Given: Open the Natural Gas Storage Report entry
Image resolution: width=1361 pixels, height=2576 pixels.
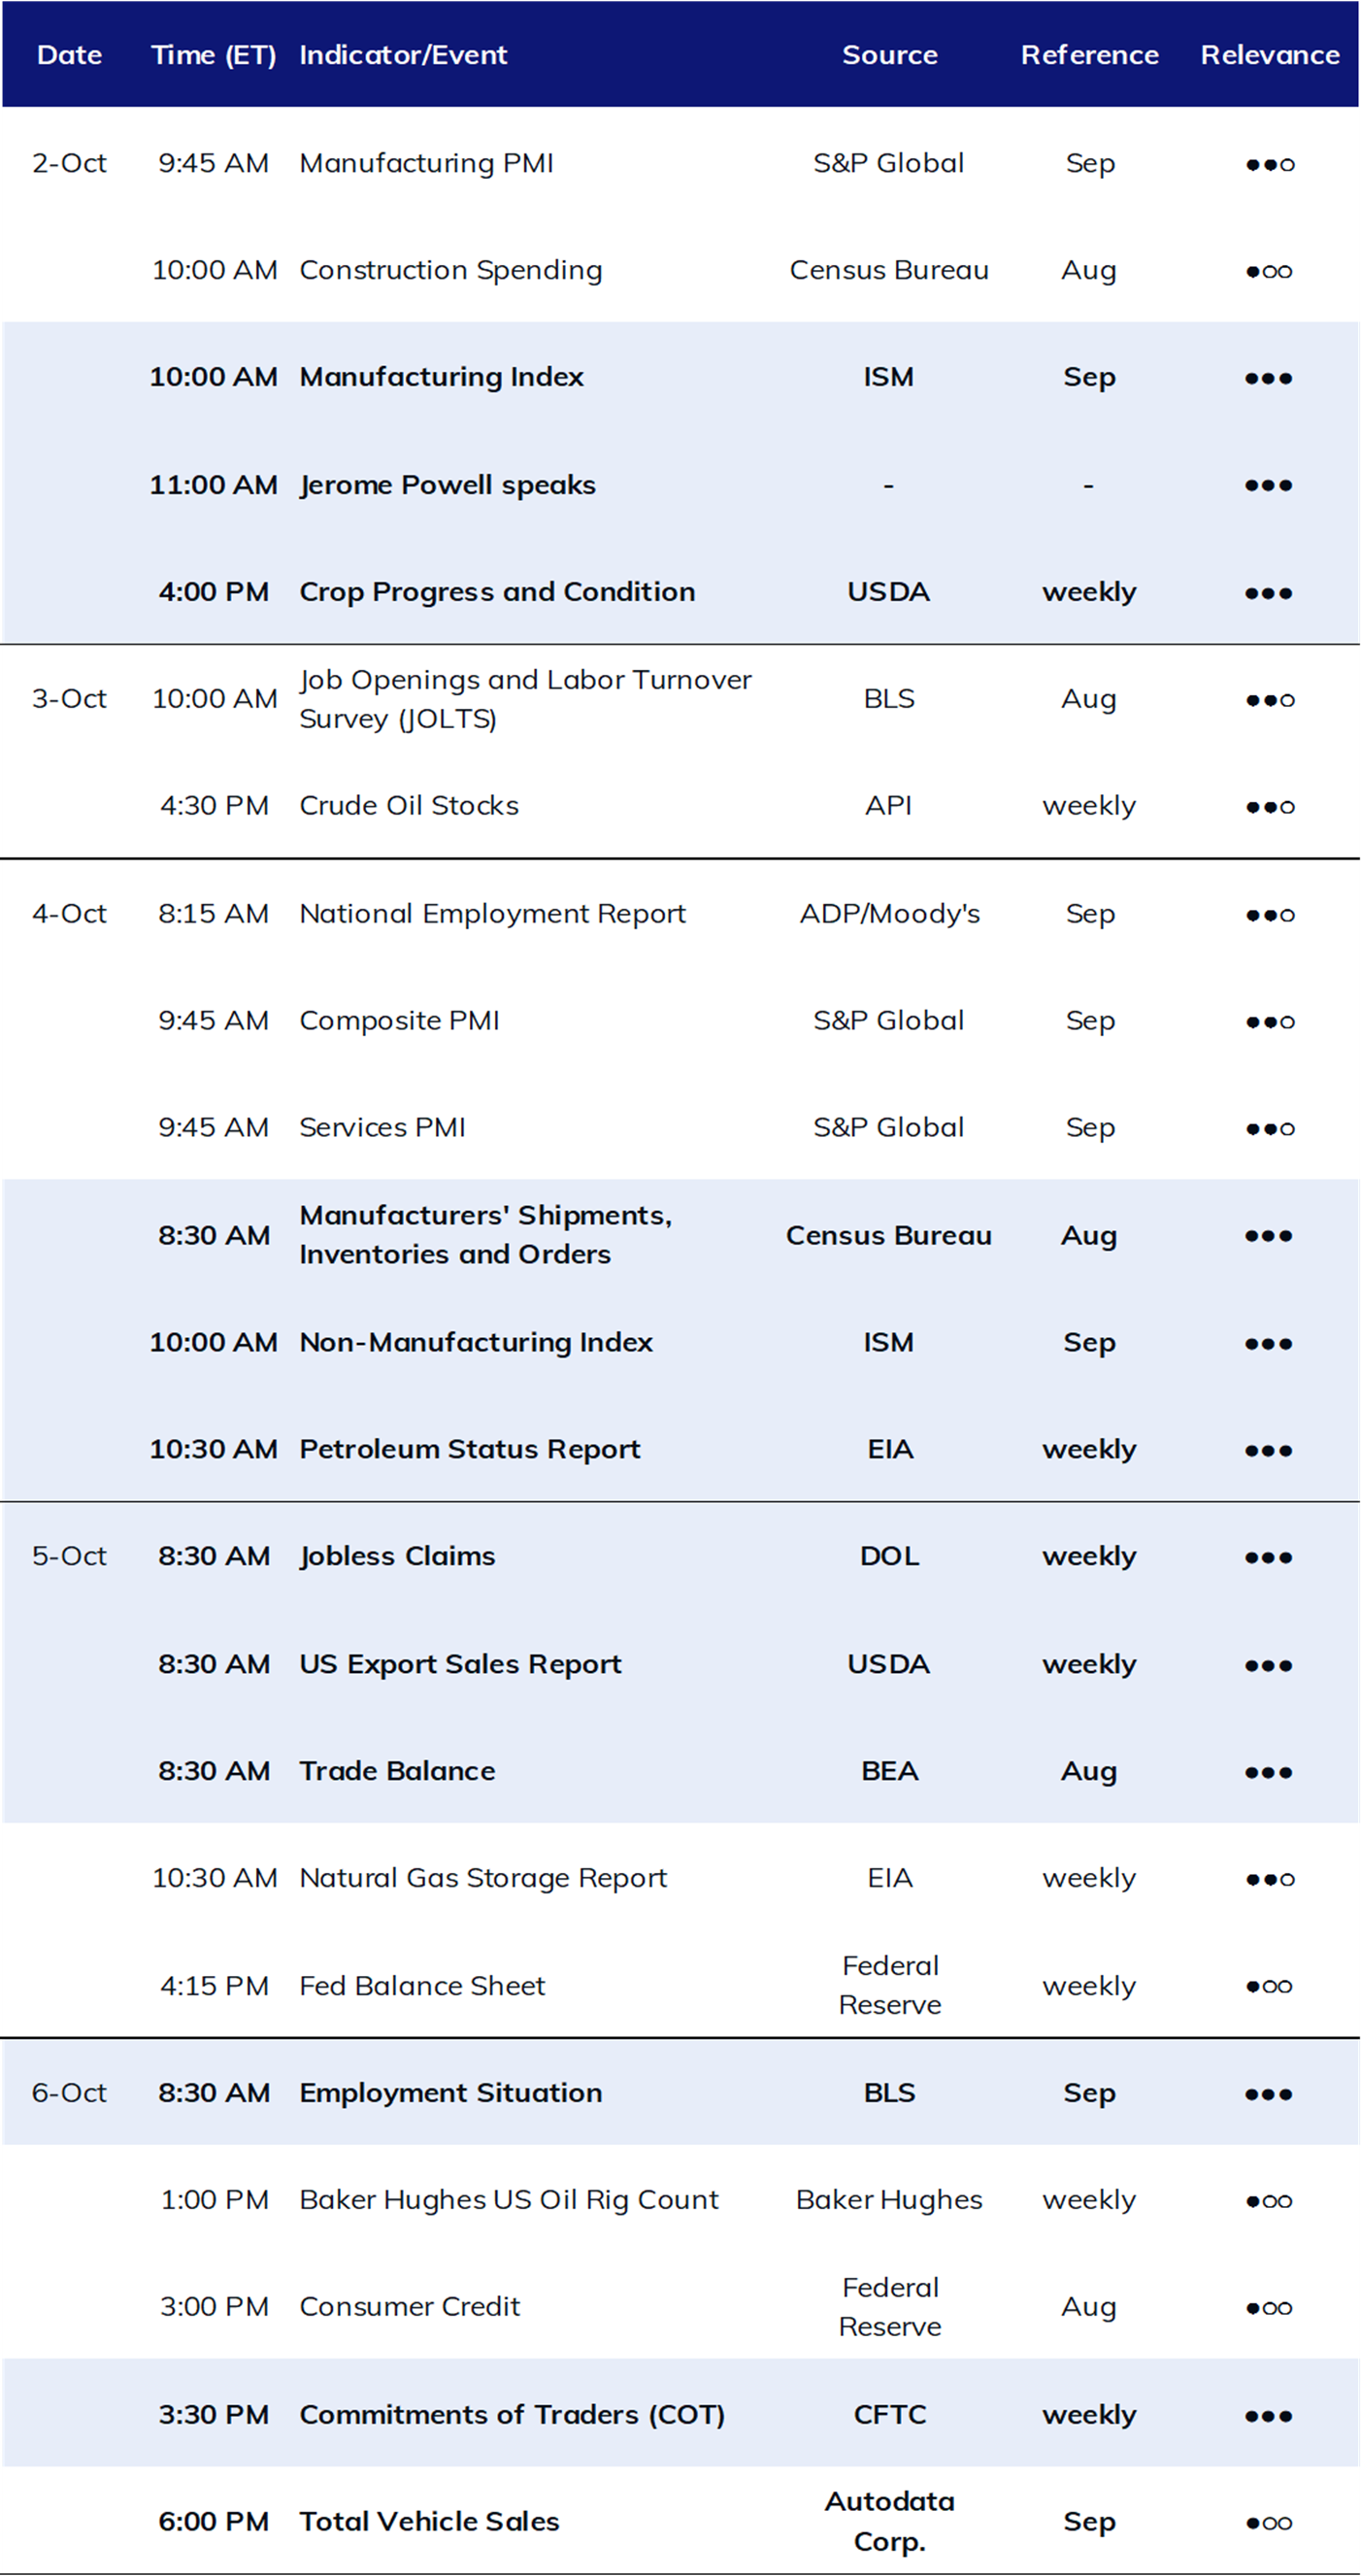Looking at the screenshot, I should tap(483, 1879).
